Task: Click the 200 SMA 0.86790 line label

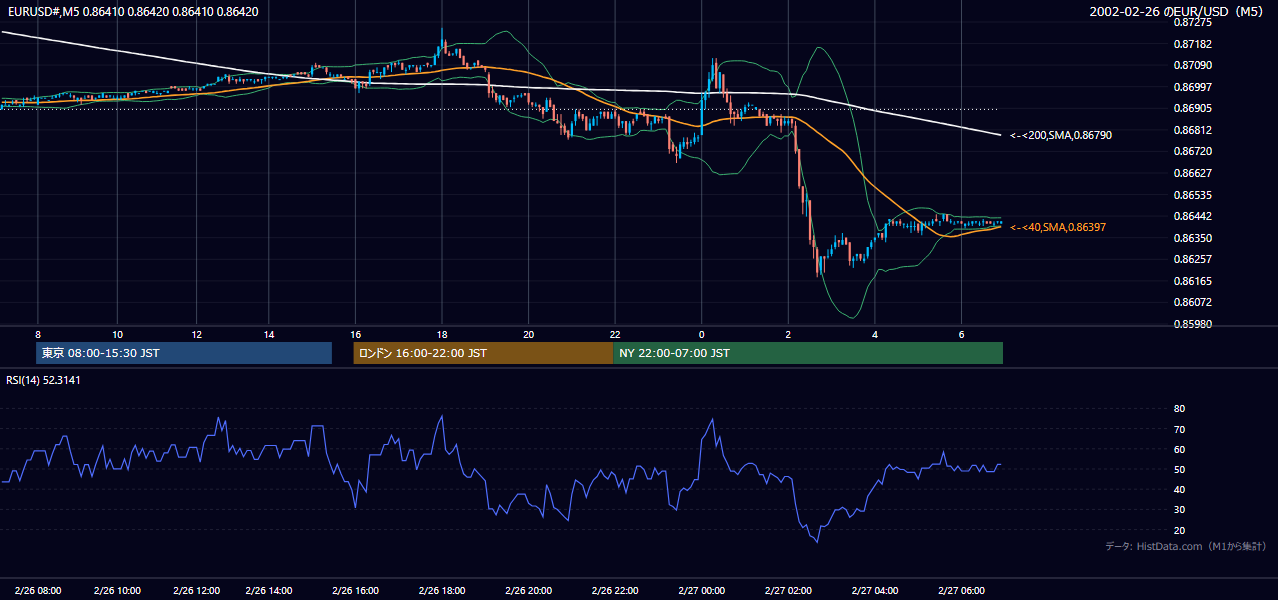Action: 1061,135
